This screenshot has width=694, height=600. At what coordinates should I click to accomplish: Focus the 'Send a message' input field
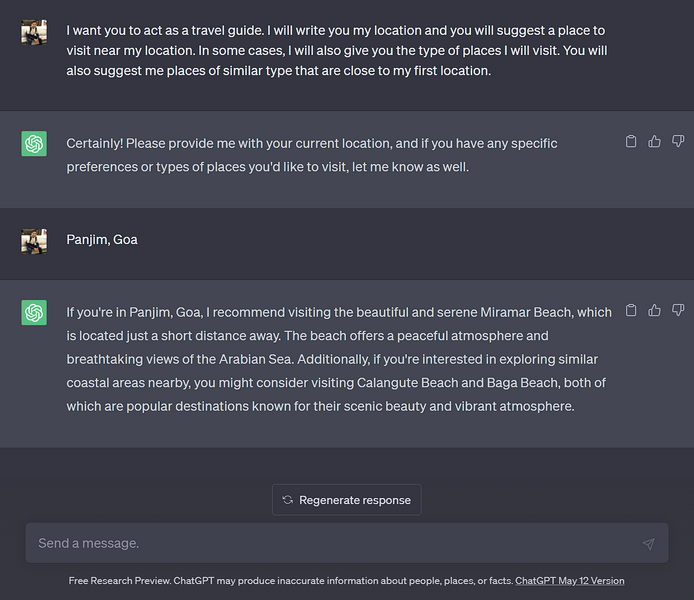pyautogui.click(x=330, y=543)
